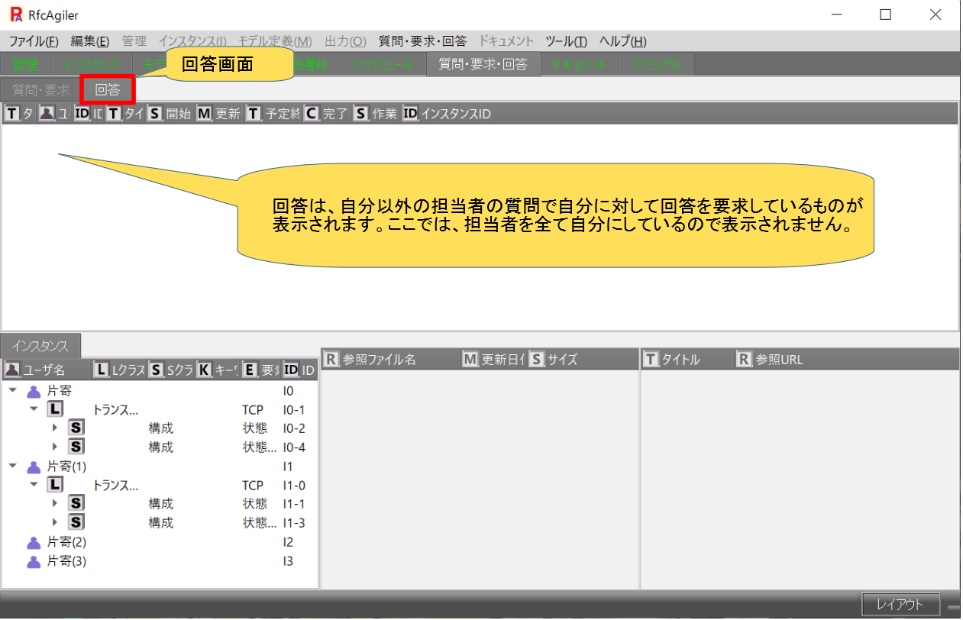Click the インスタンスID column header icon
The image size is (963, 620).
[410, 114]
